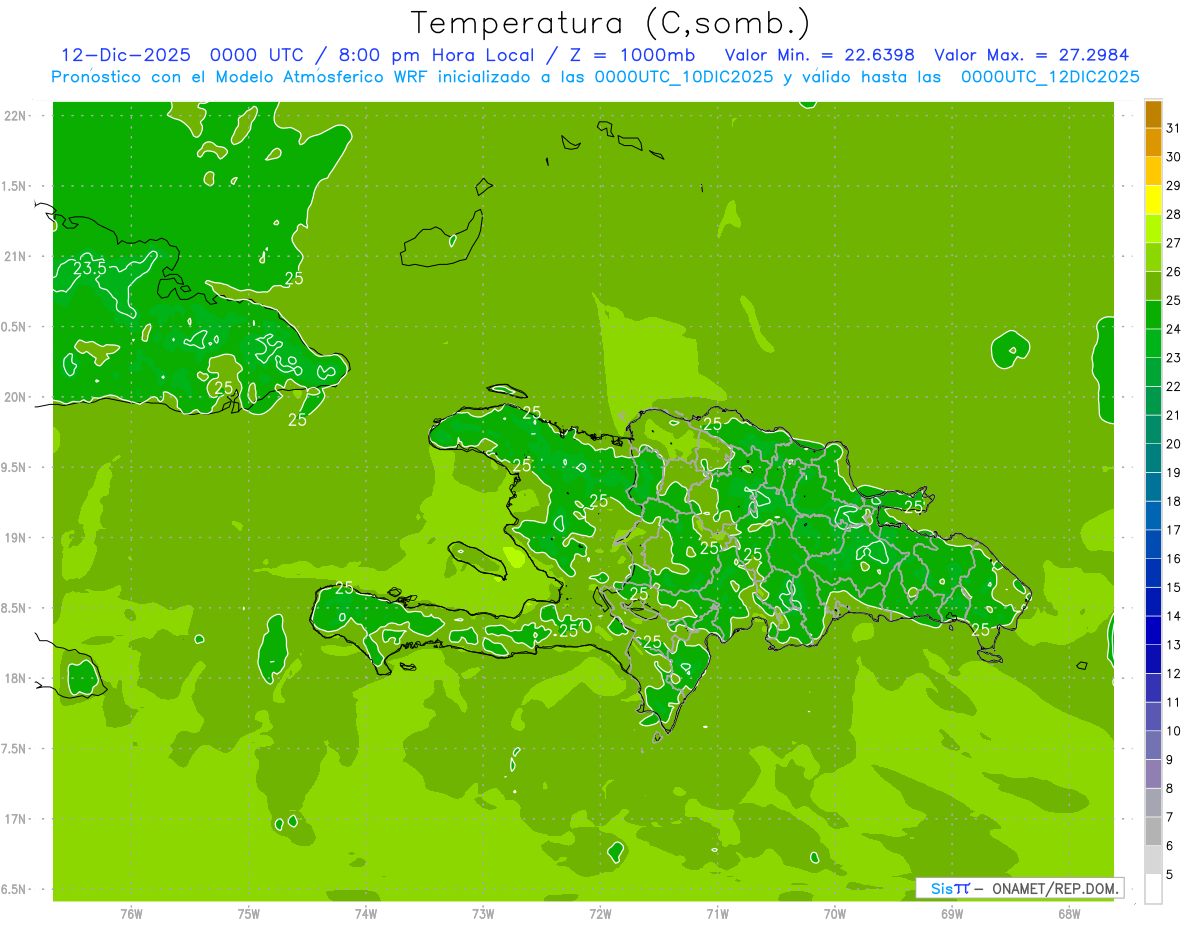Click the 6.5N latitude axis label

tap(15, 889)
